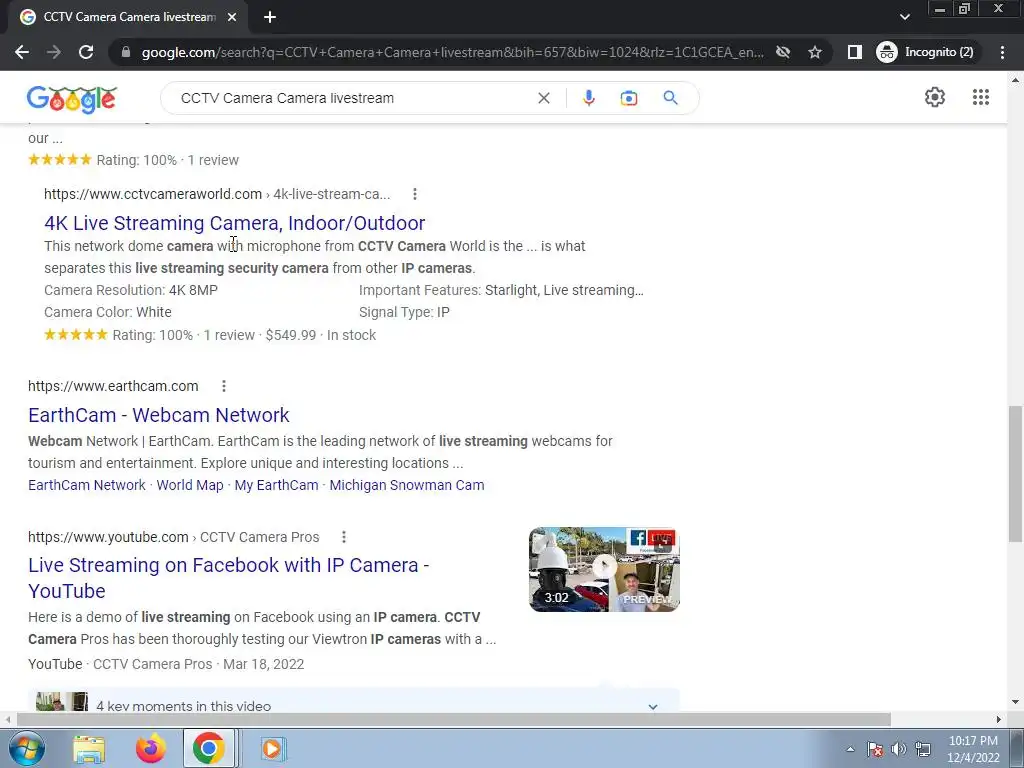Open the volume speaker icon
Screen dimensions: 1024x768
[x=899, y=749]
